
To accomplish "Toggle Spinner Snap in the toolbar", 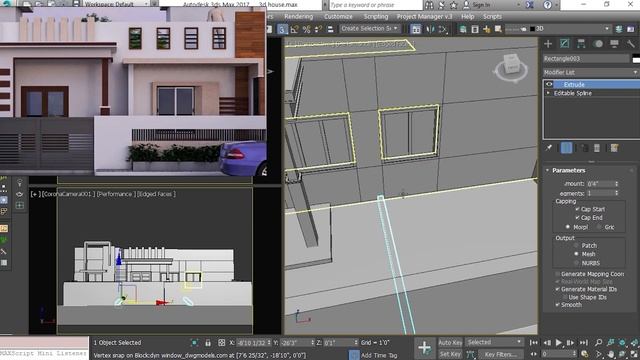I will click(318, 29).
